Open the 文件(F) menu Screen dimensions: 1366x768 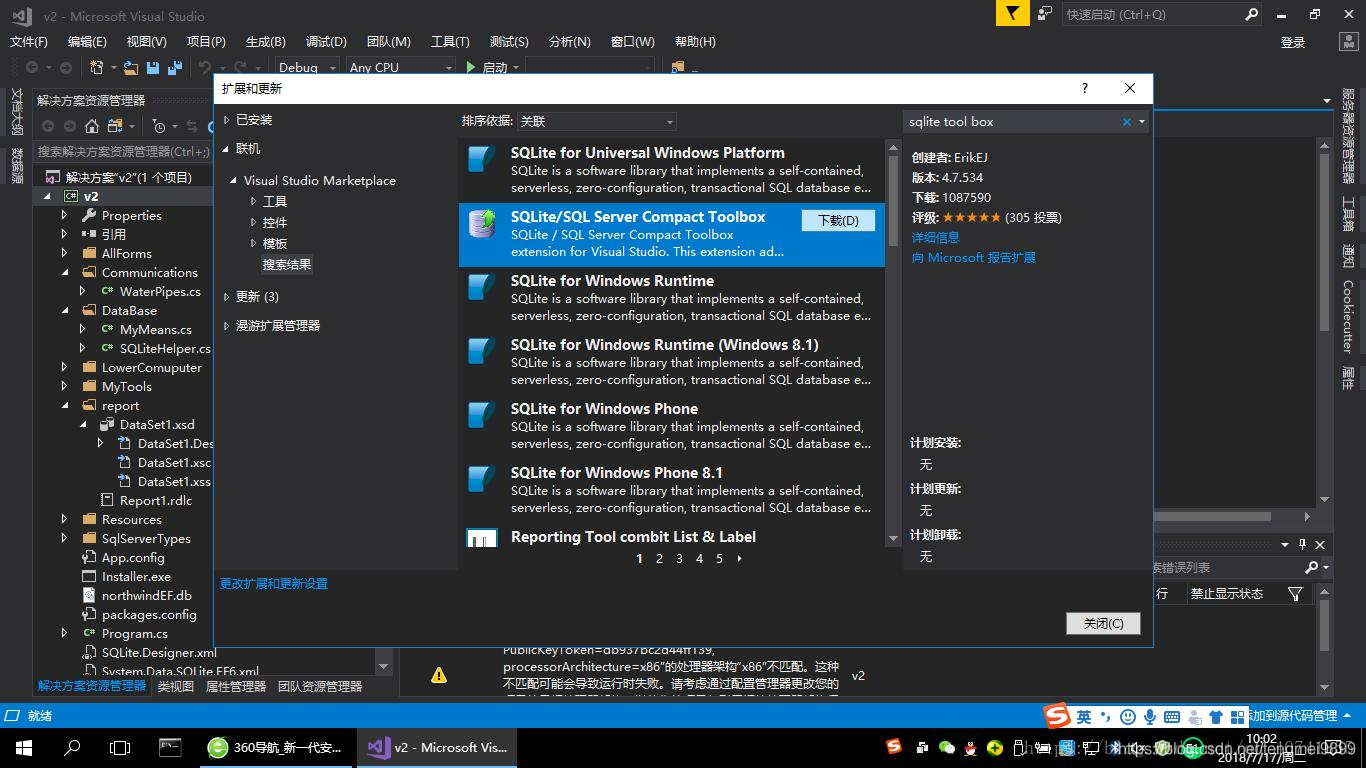29,41
